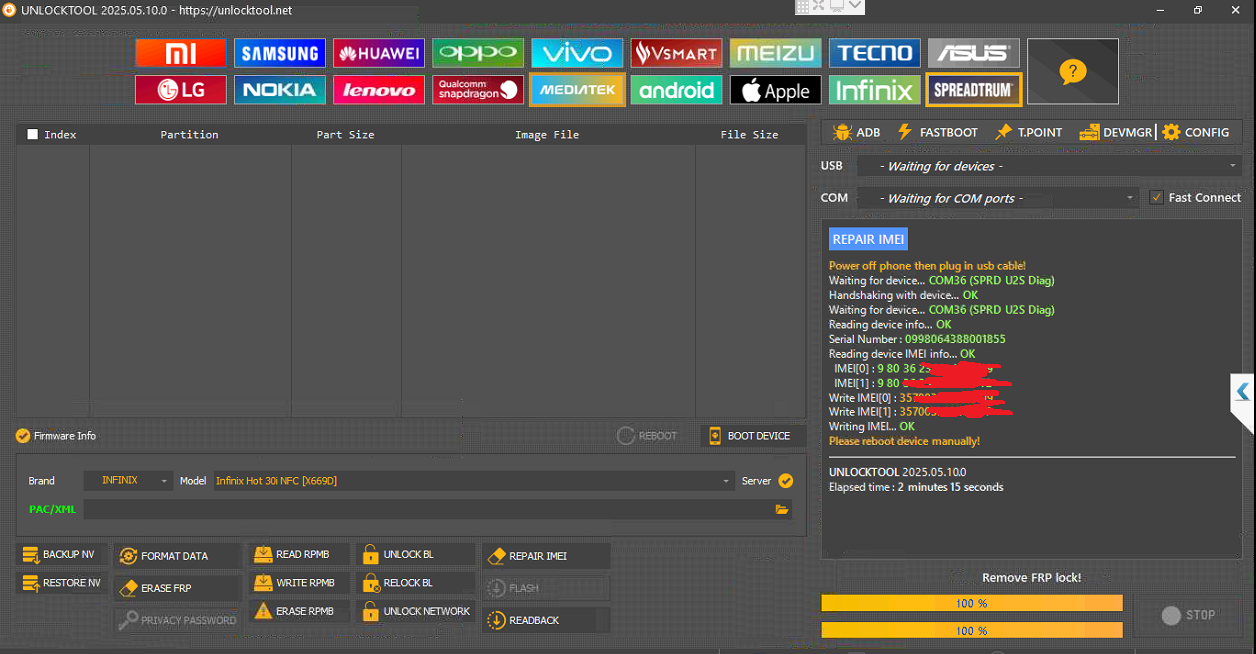
Task: Pick the Vivo brand logo
Action: pyautogui.click(x=577, y=53)
